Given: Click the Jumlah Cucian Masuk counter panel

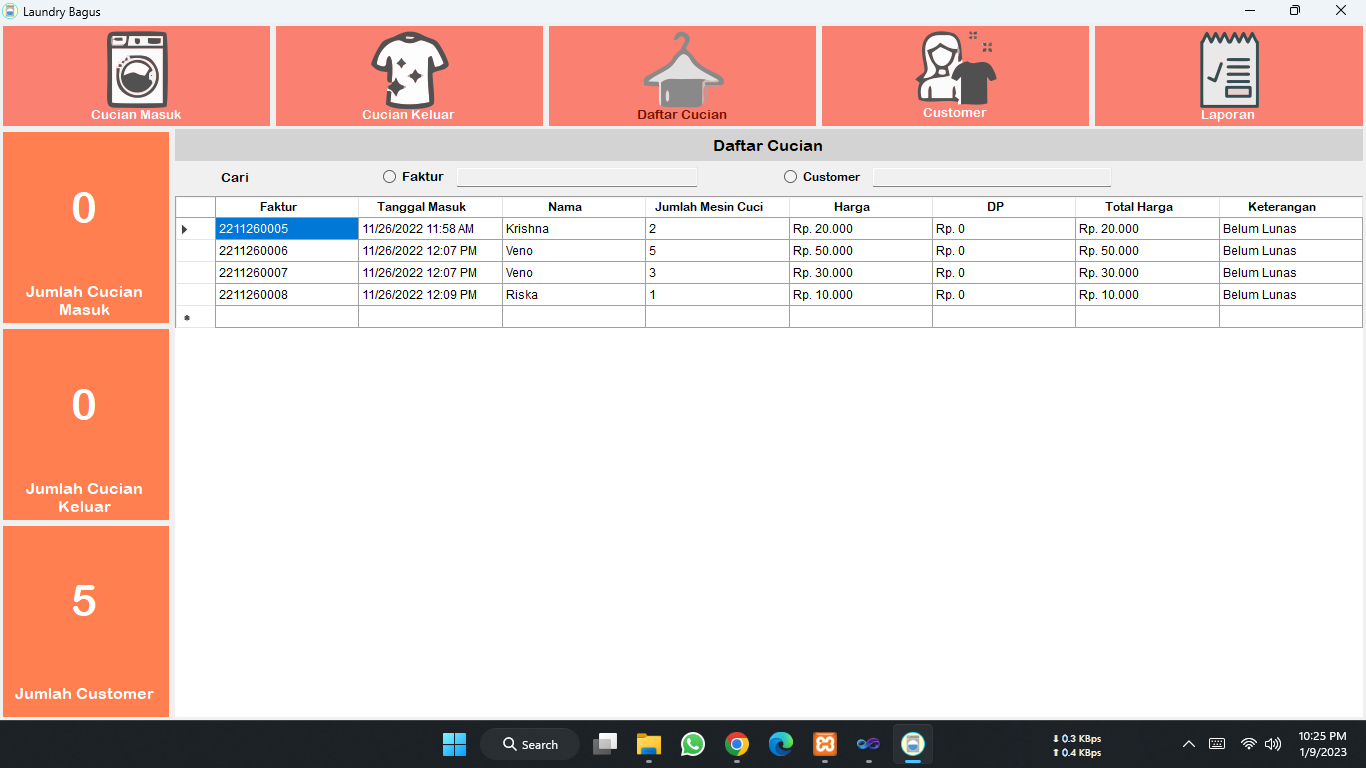Looking at the screenshot, I should coord(85,227).
